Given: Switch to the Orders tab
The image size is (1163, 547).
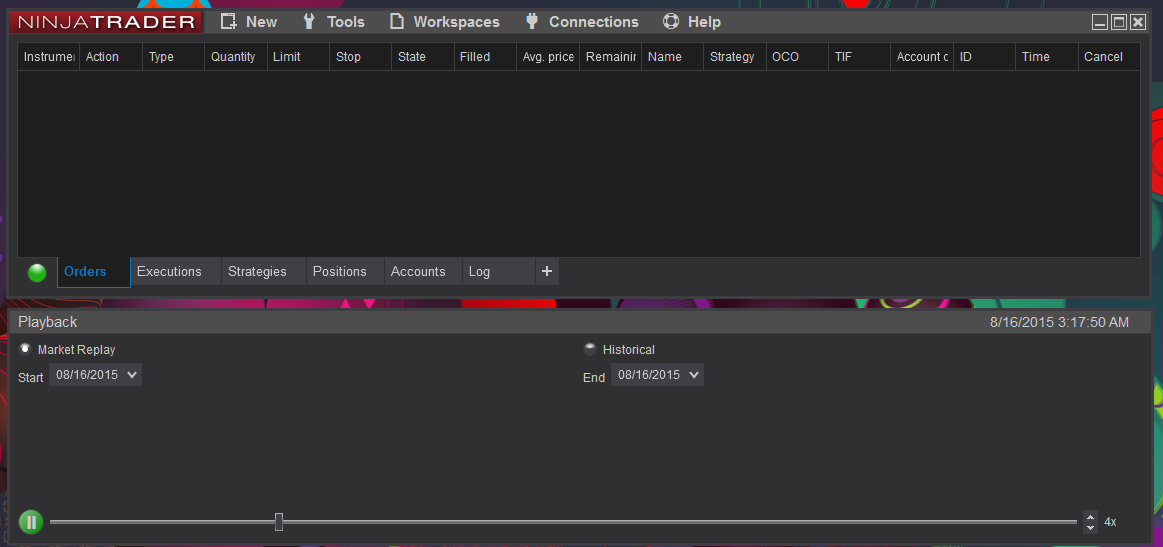Looking at the screenshot, I should (x=93, y=272).
